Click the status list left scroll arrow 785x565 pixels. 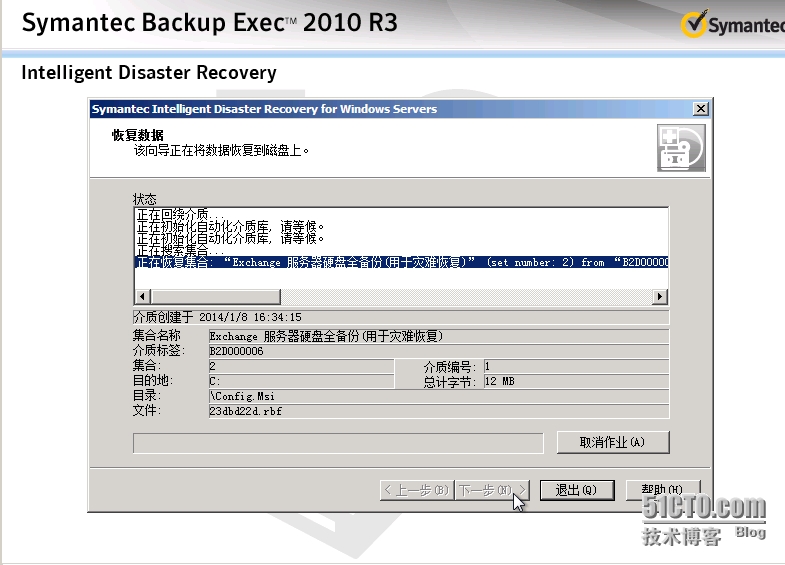143,296
